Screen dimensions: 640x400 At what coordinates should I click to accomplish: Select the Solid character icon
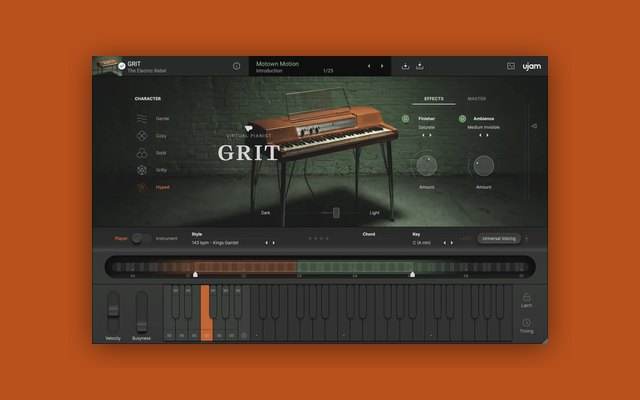coord(142,153)
